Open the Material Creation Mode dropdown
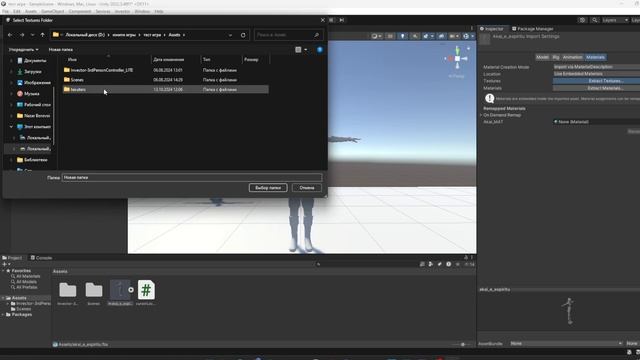The height and width of the screenshot is (360, 640). [596, 67]
